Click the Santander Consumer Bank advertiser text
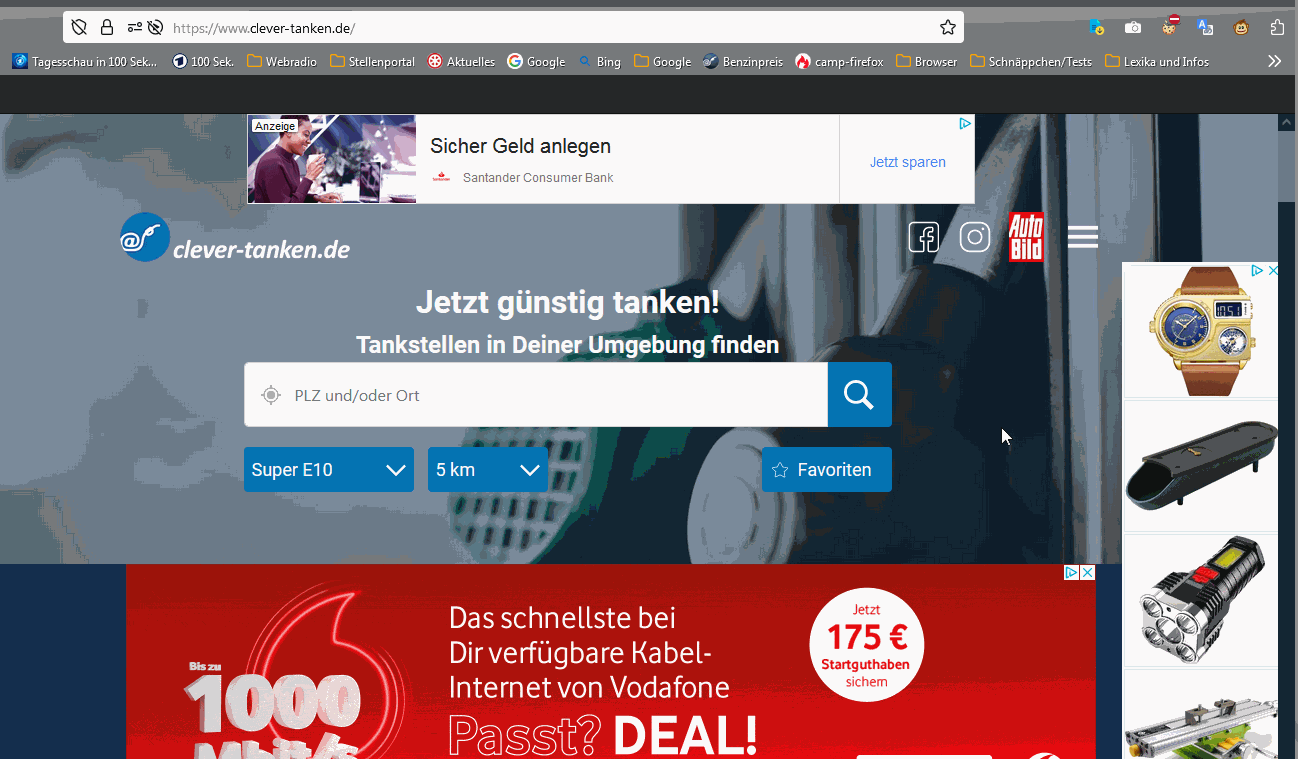The width and height of the screenshot is (1298, 759). [x=538, y=178]
